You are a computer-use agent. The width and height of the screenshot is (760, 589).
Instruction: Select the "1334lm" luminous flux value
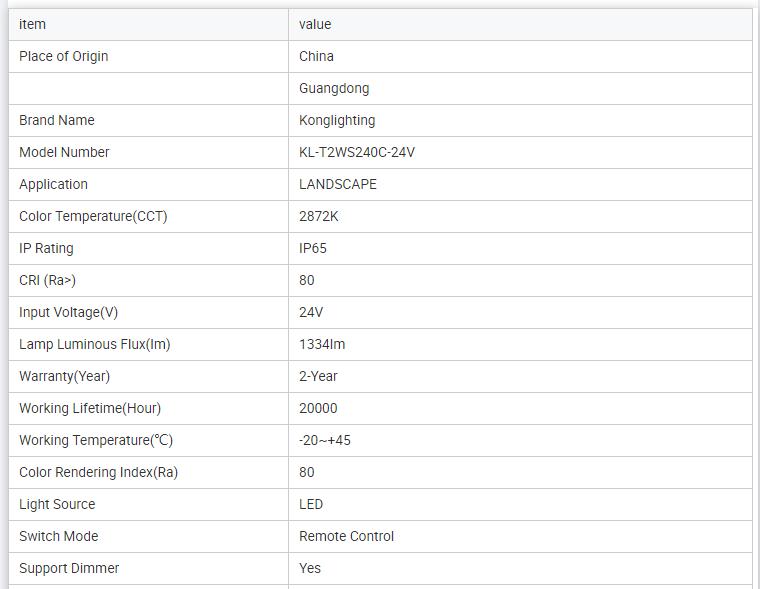click(322, 344)
